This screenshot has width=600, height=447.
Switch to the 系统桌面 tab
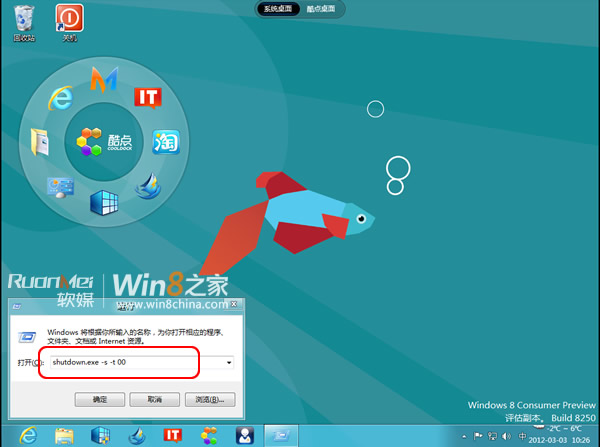(275, 9)
